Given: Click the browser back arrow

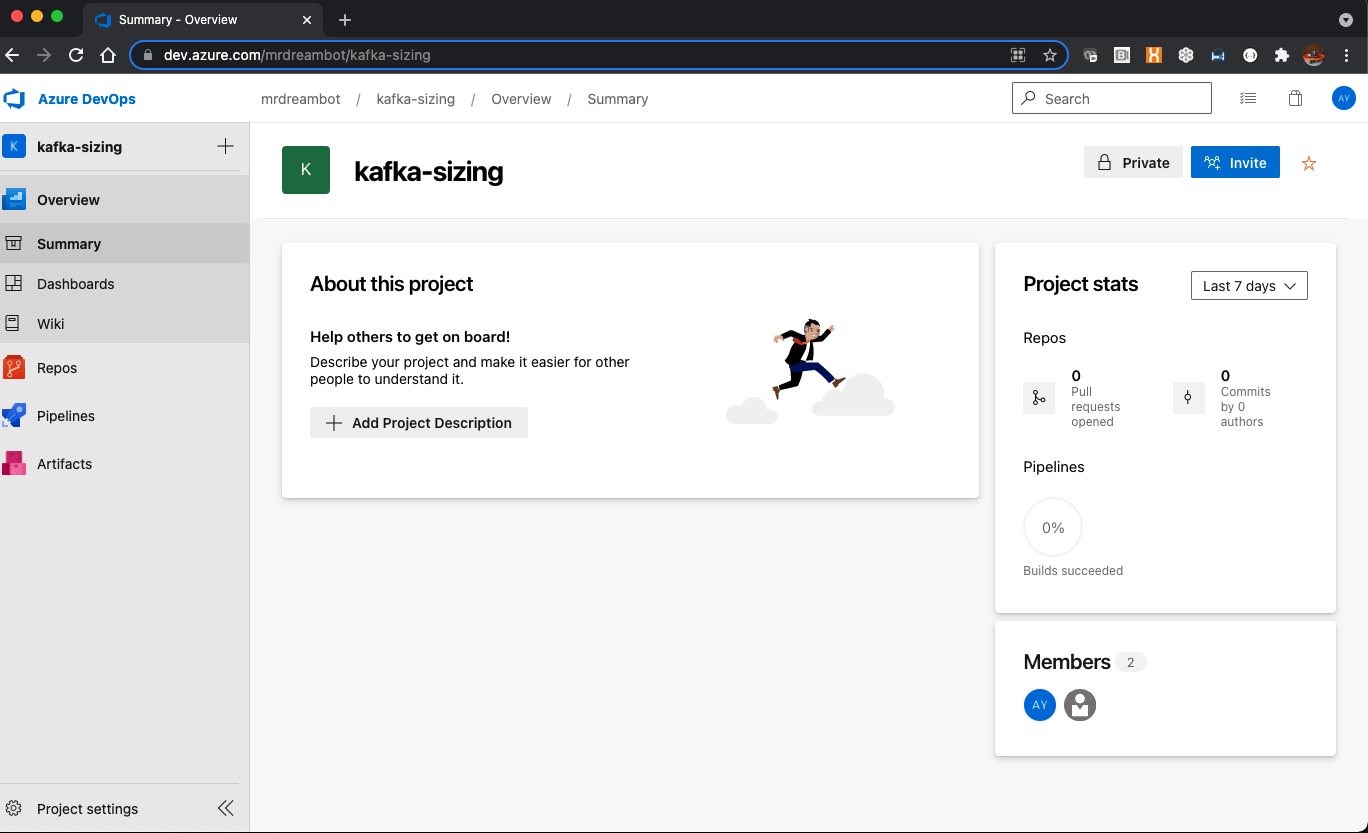Looking at the screenshot, I should pyautogui.click(x=12, y=55).
